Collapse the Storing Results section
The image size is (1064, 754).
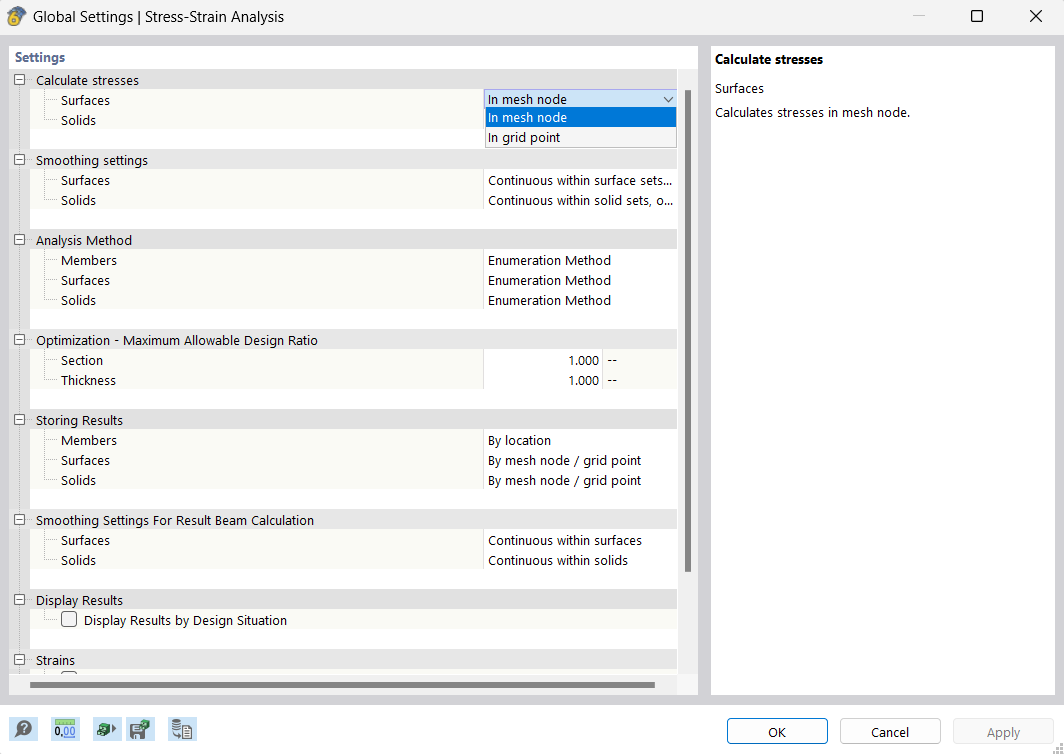(x=19, y=420)
